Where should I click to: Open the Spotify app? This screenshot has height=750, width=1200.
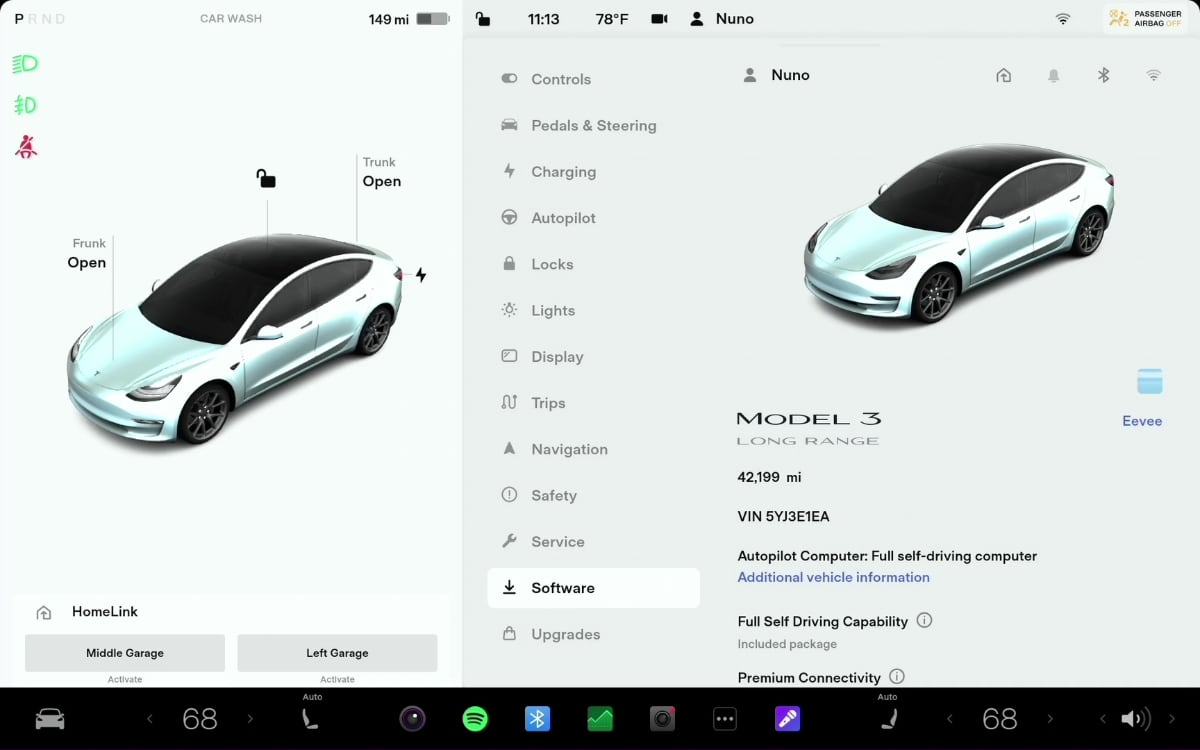click(475, 718)
